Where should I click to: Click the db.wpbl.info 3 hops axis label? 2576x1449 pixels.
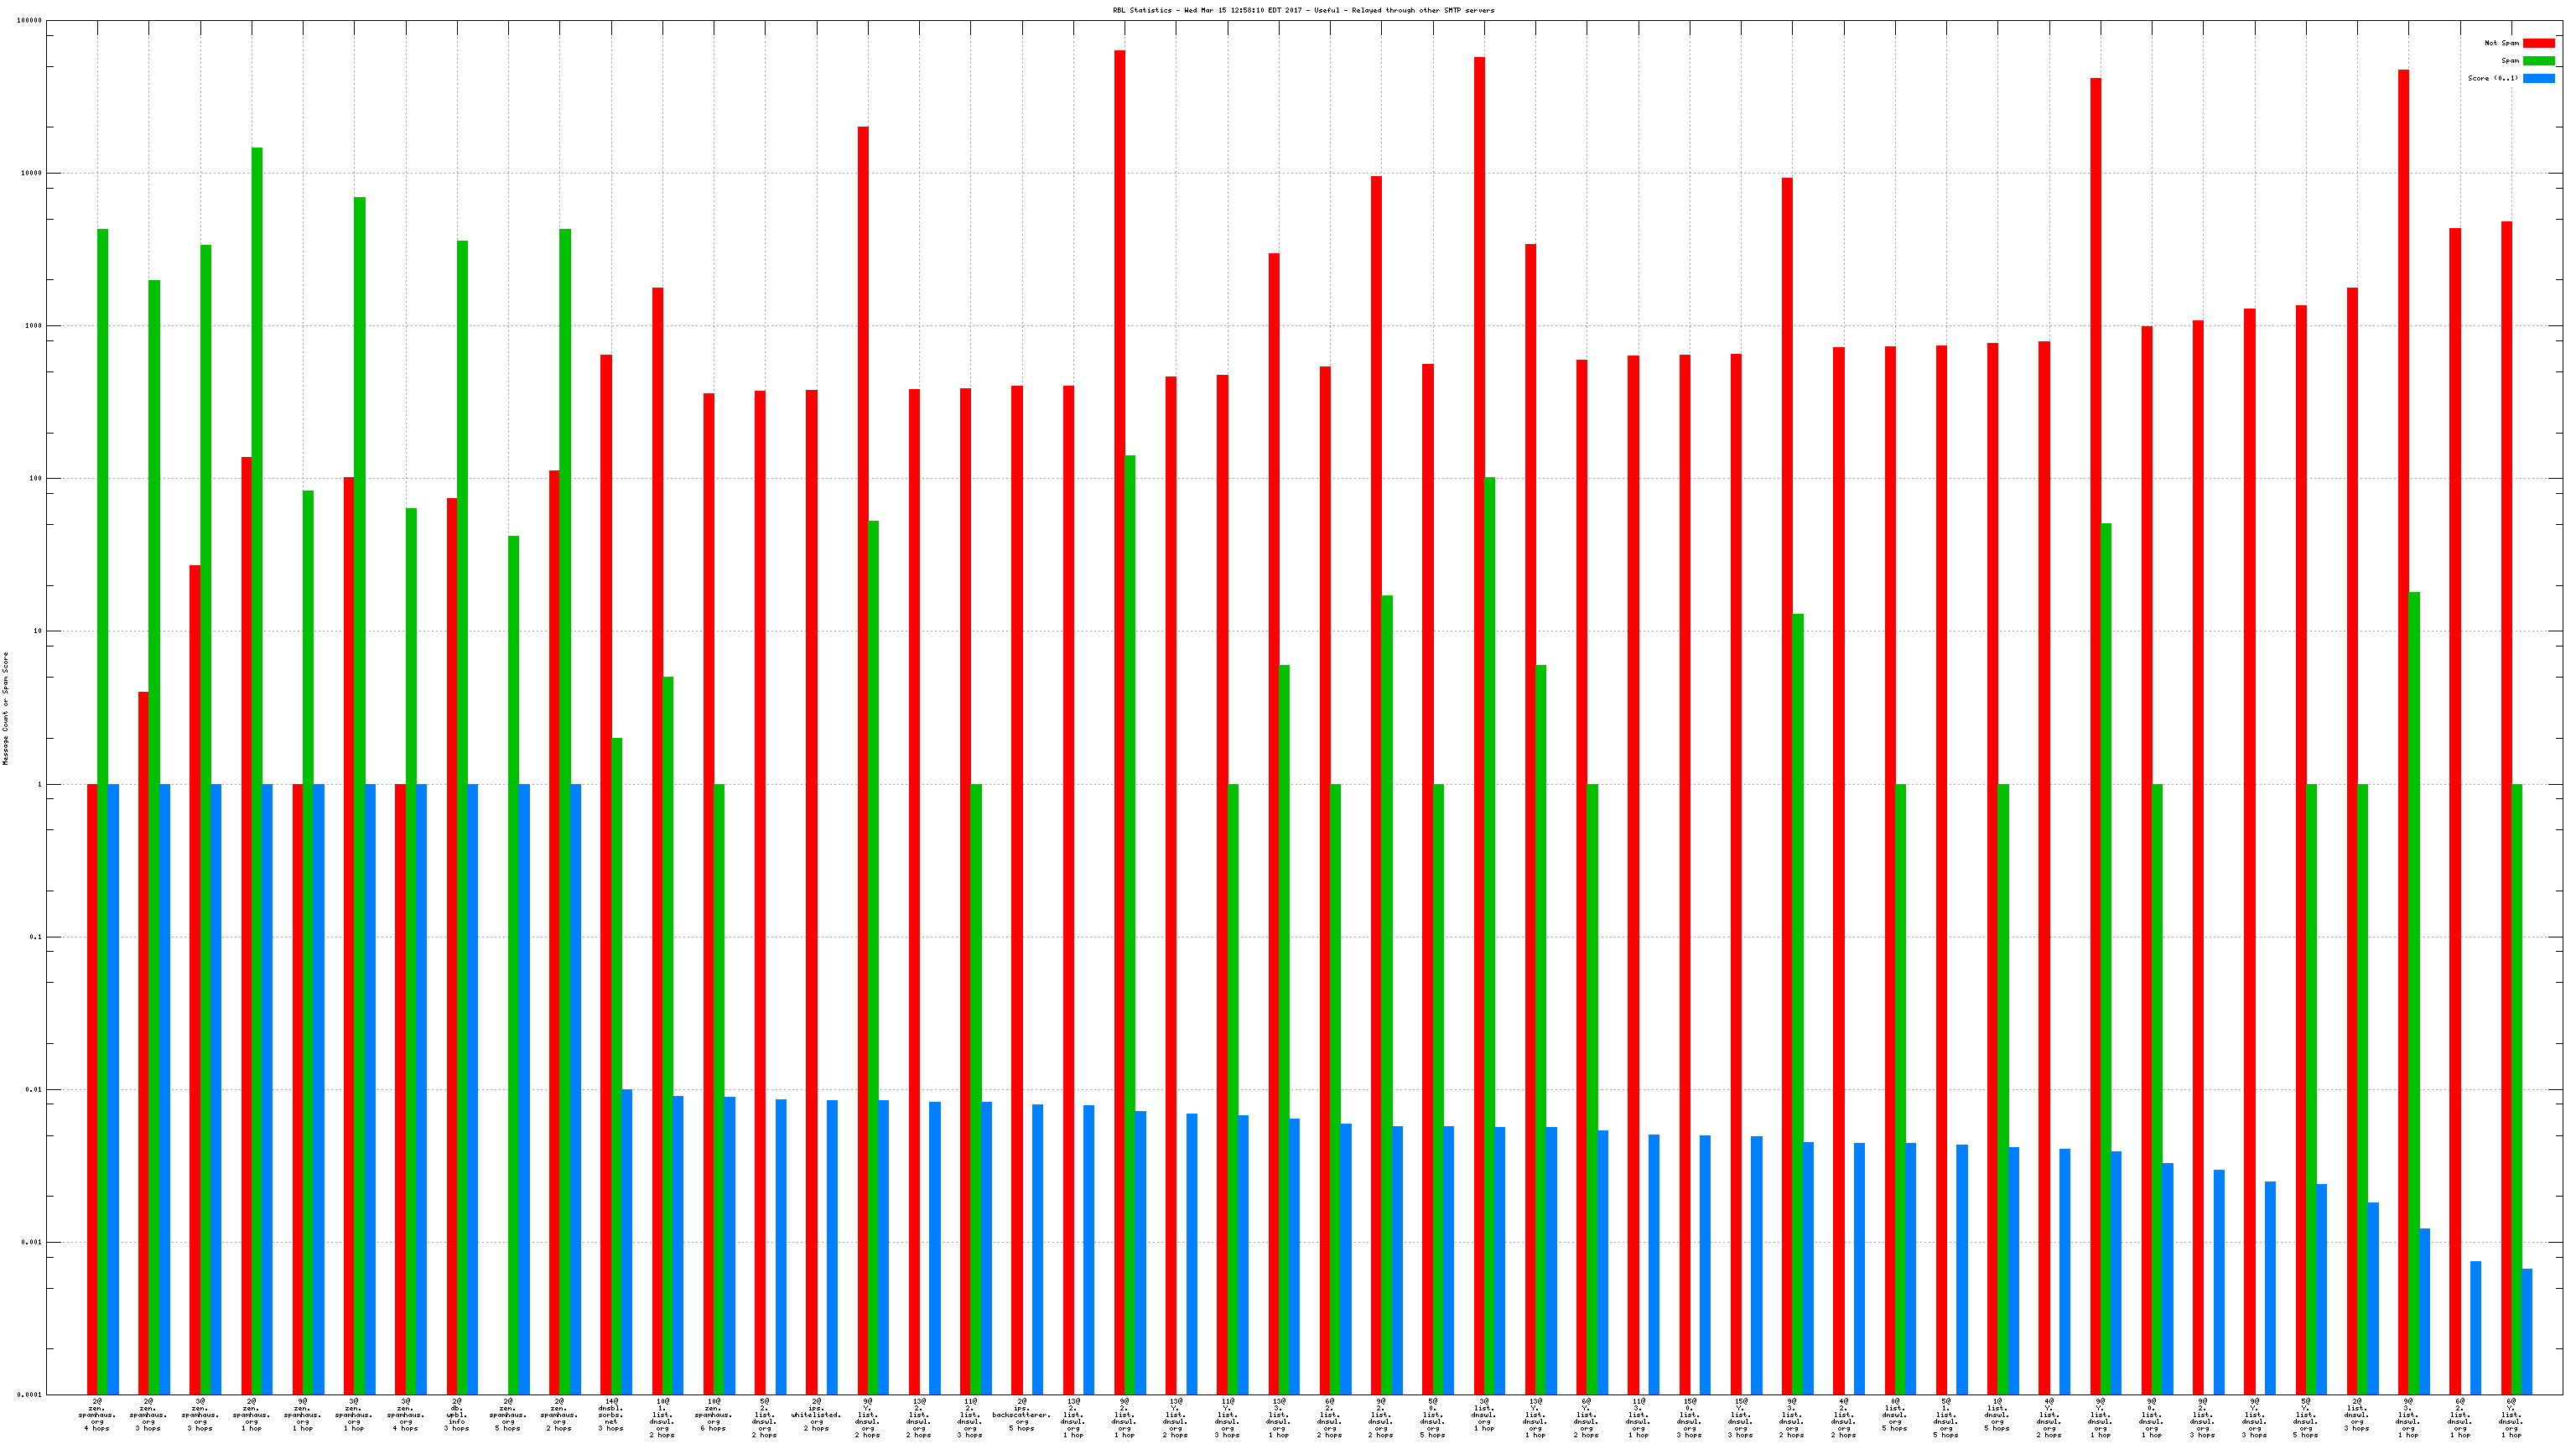coord(457,1415)
